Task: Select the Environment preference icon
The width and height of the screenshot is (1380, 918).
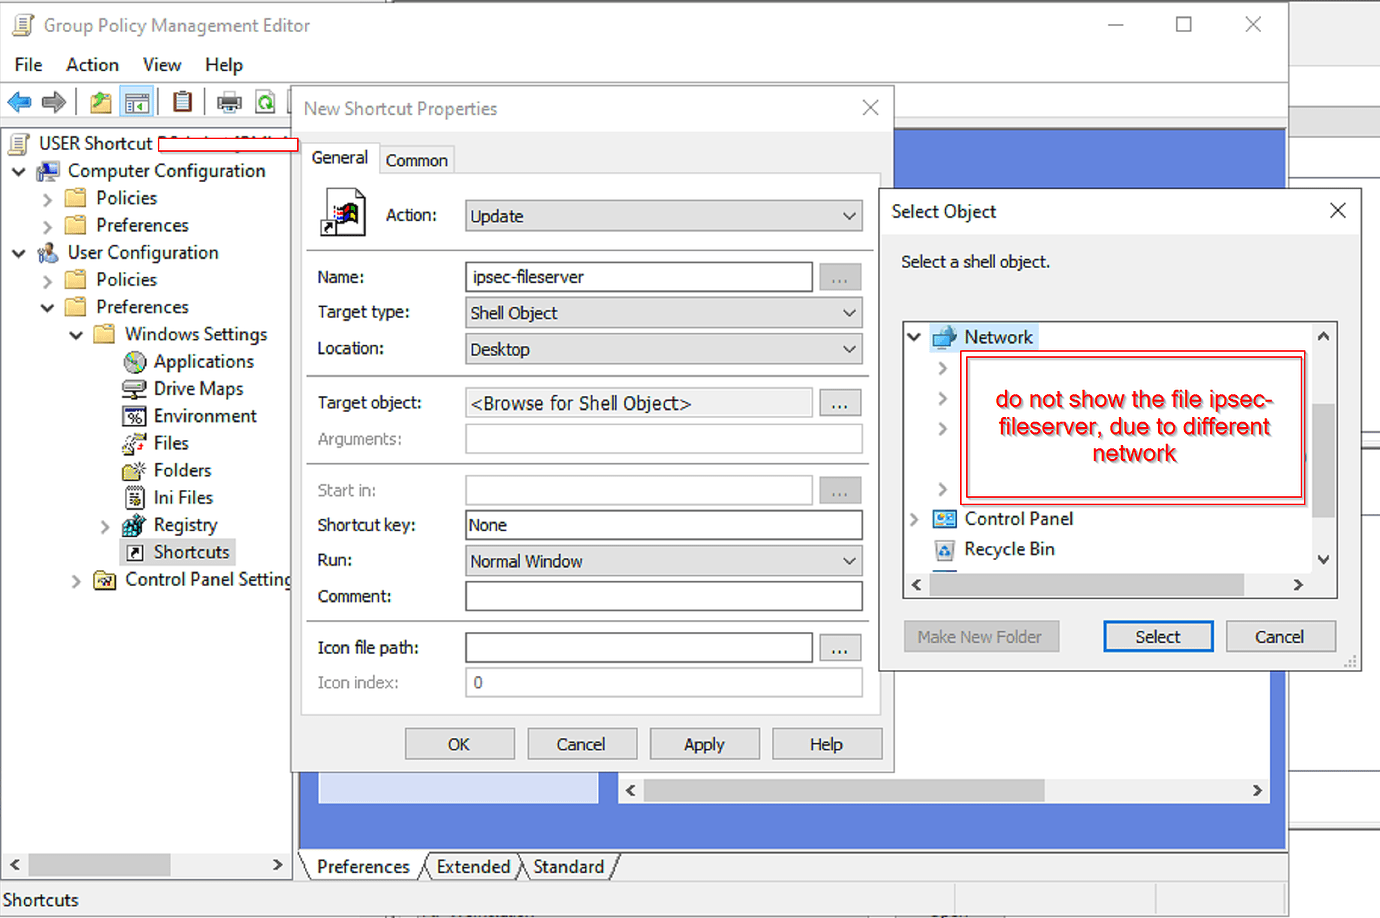Action: 133,416
